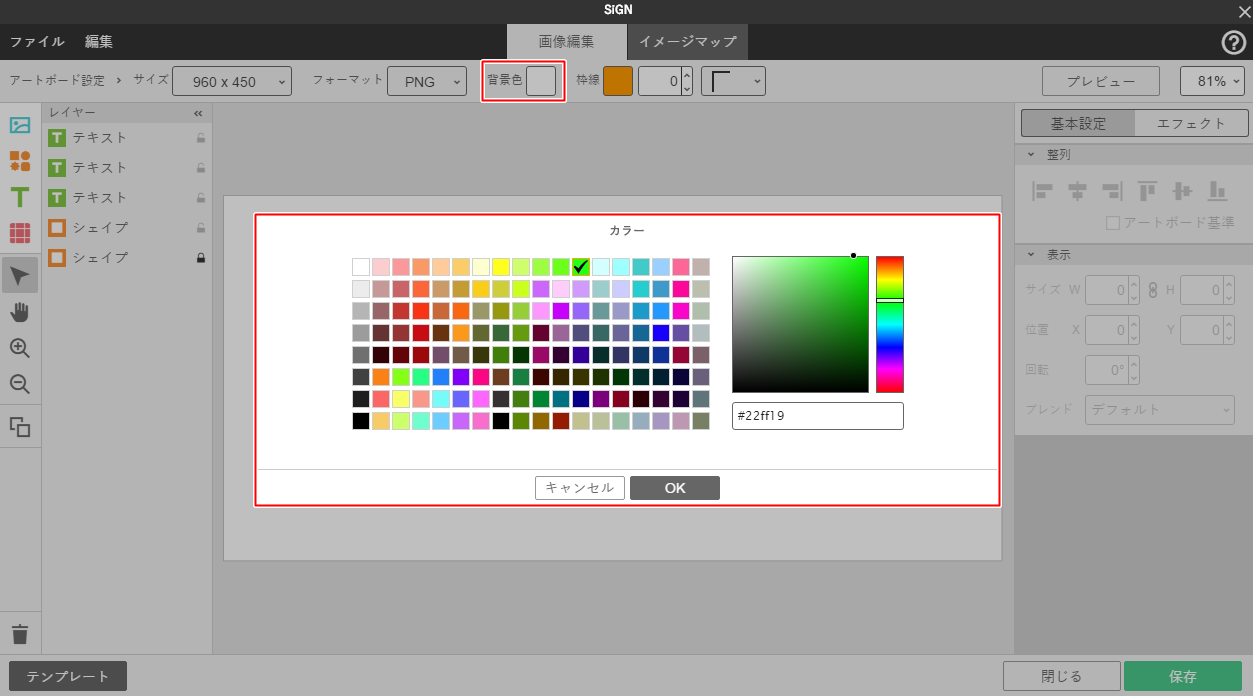1253x696 pixels.
Task: Toggle lock on the third テキスト layer
Action: [201, 198]
